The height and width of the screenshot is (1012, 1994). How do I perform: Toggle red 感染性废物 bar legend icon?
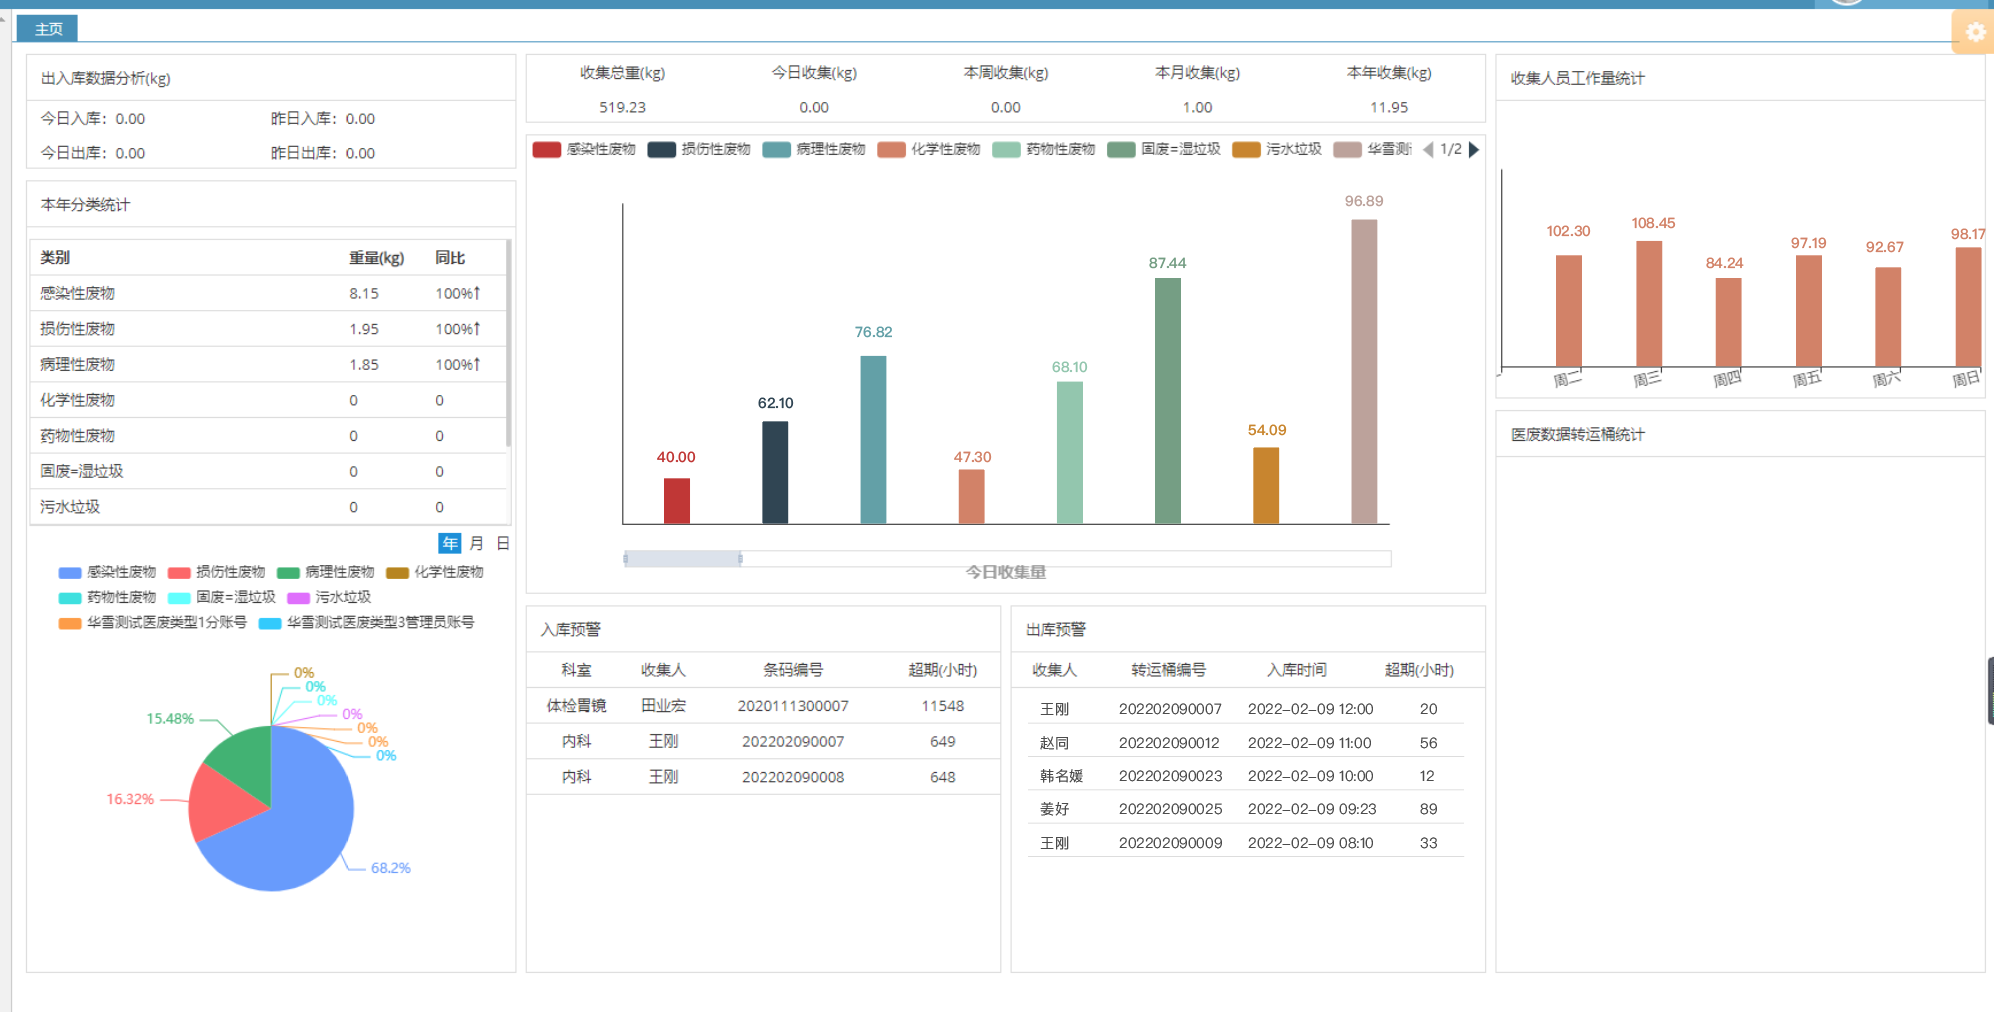[x=546, y=150]
